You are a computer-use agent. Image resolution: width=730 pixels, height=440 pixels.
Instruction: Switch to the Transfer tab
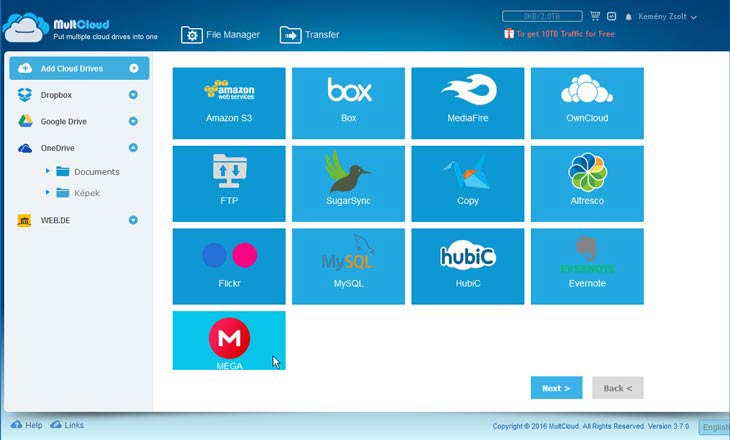[x=310, y=35]
